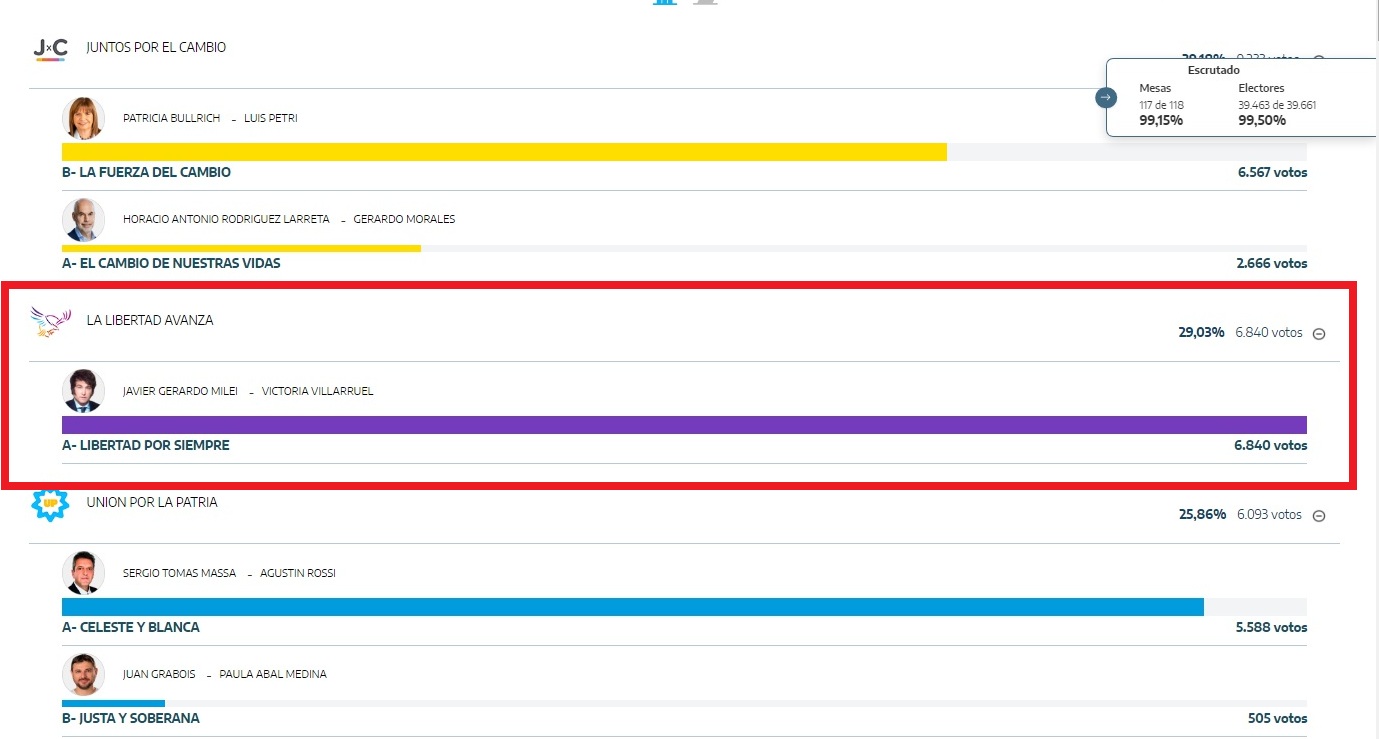Click Bullrich's yellow vote bar

(504, 152)
